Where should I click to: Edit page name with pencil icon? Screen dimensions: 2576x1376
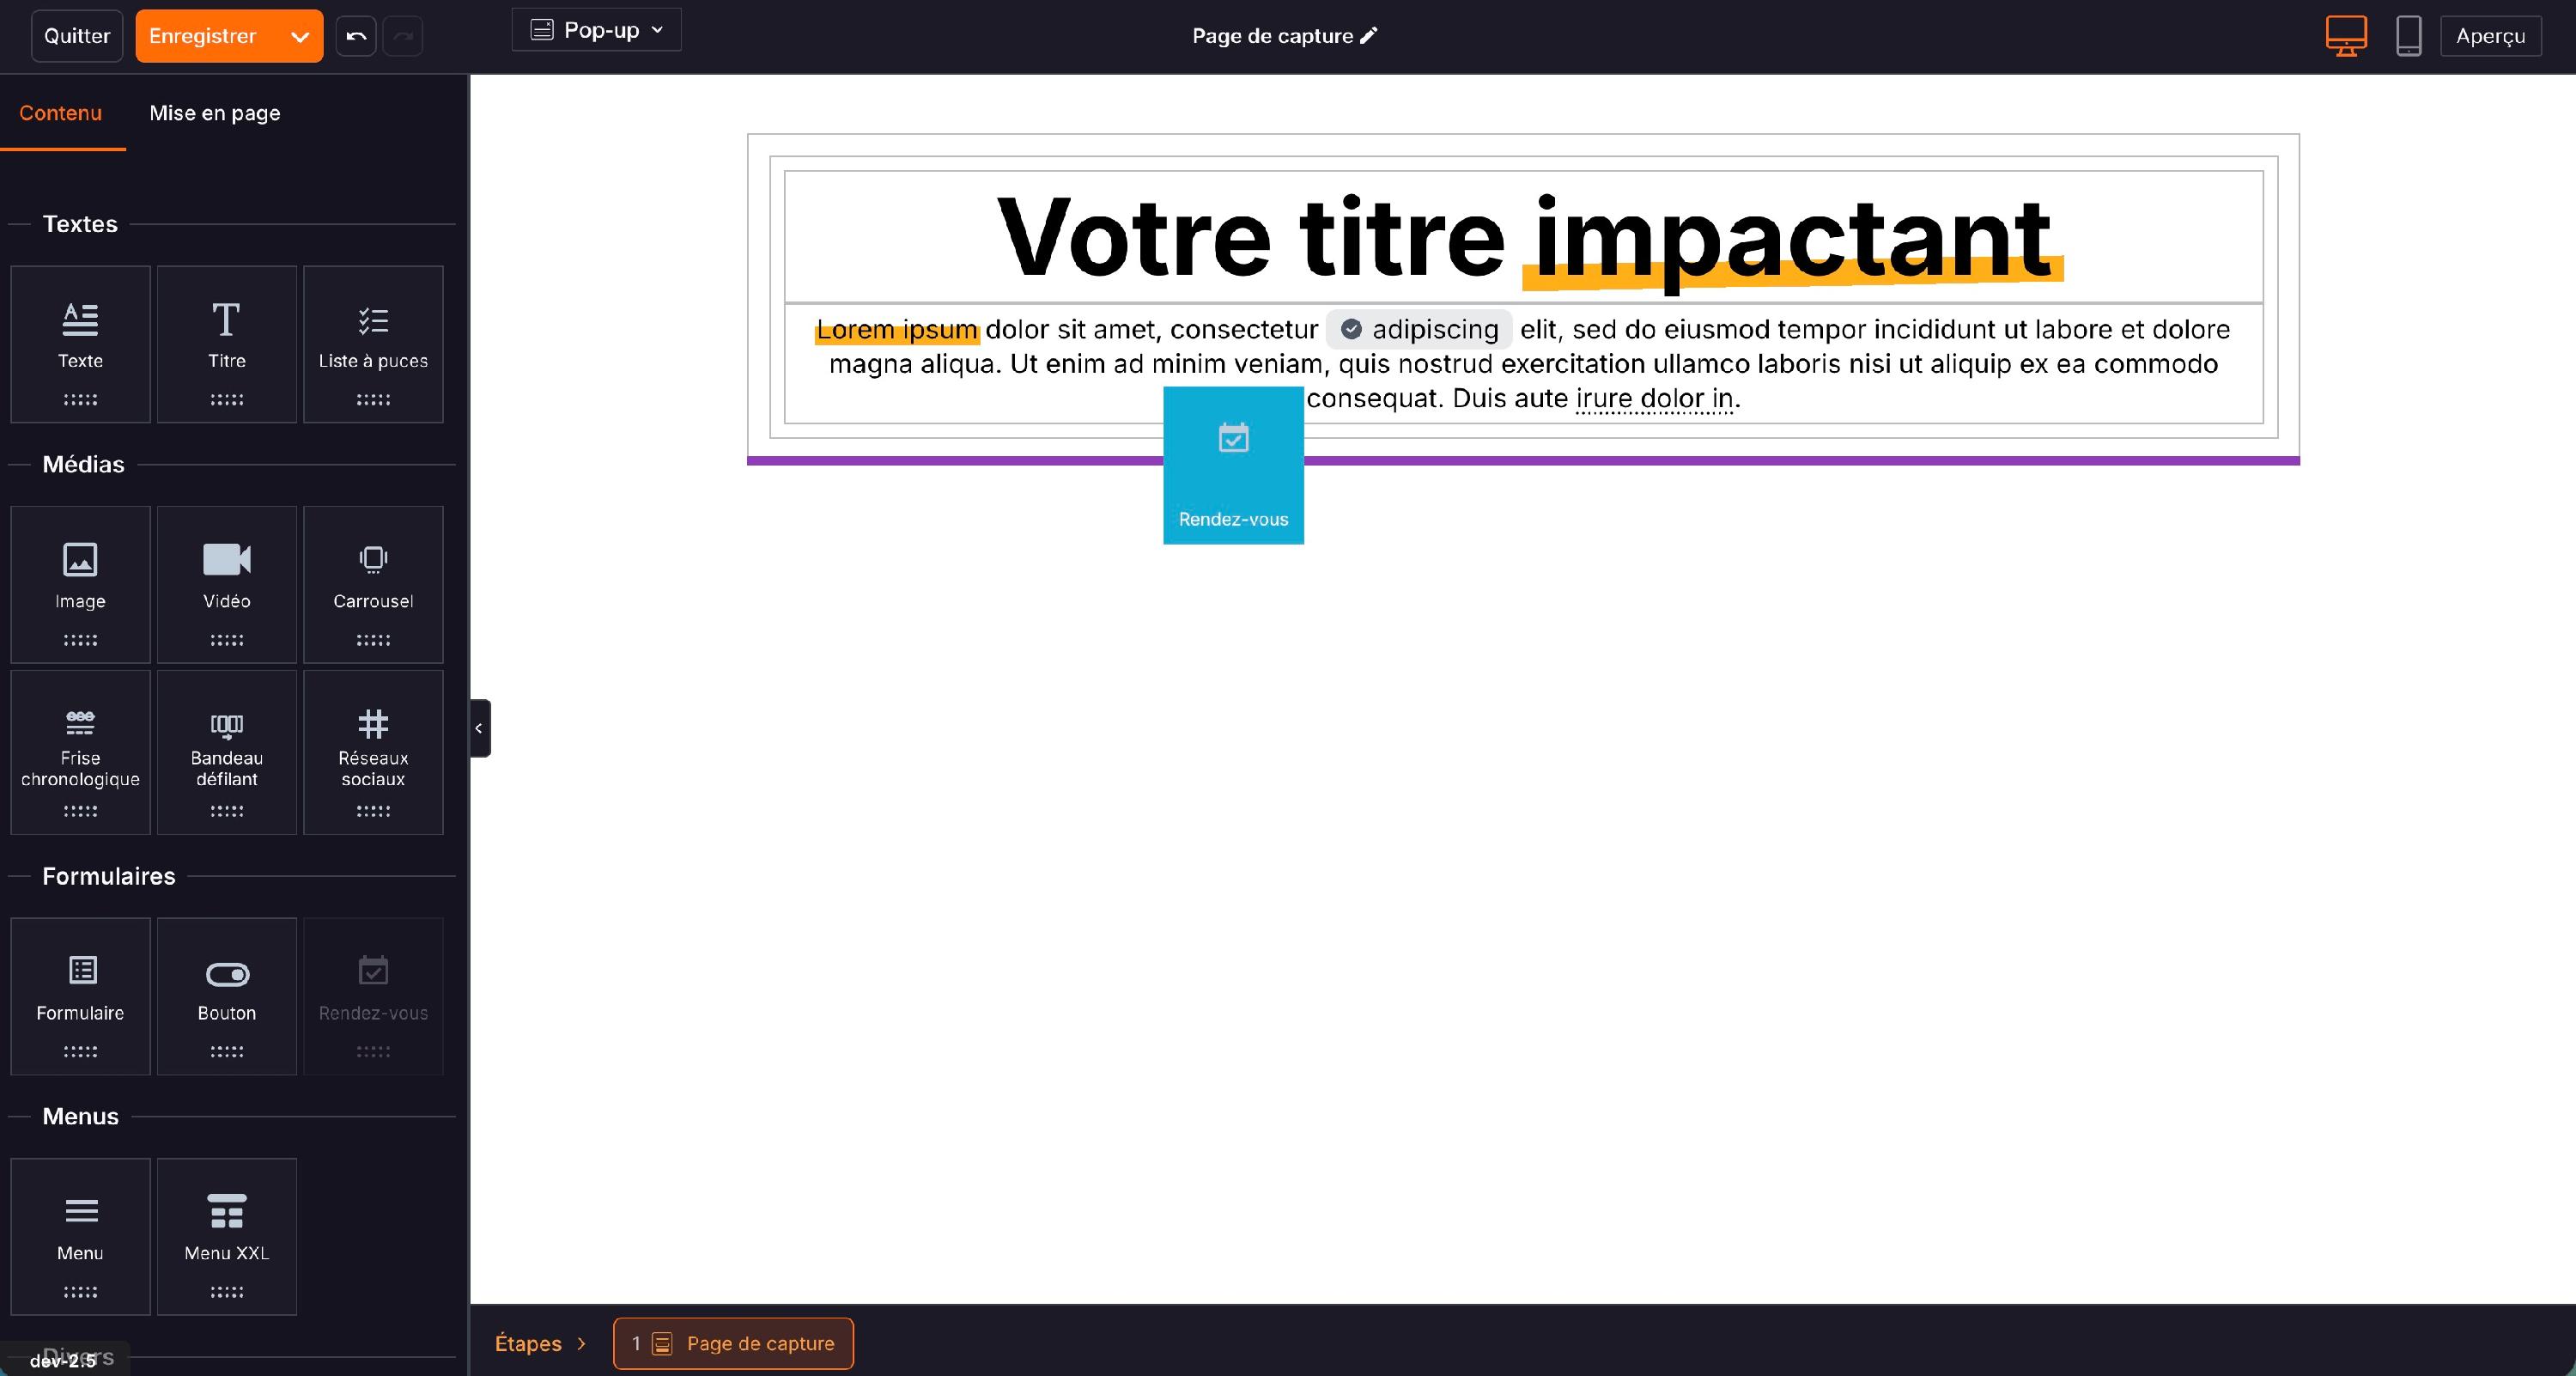tap(1369, 35)
